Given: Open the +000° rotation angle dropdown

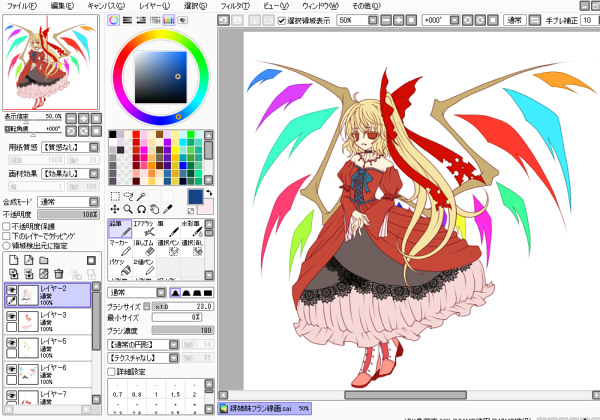Looking at the screenshot, I should click(454, 20).
